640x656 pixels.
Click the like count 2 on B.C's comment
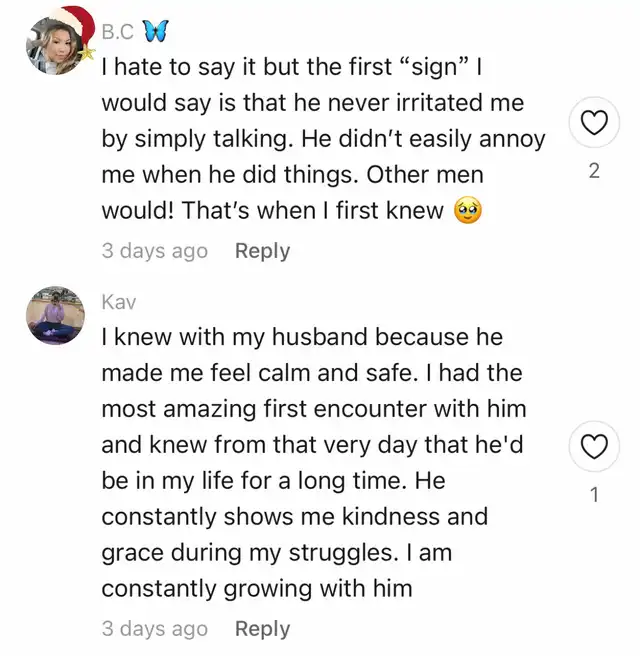point(594,171)
